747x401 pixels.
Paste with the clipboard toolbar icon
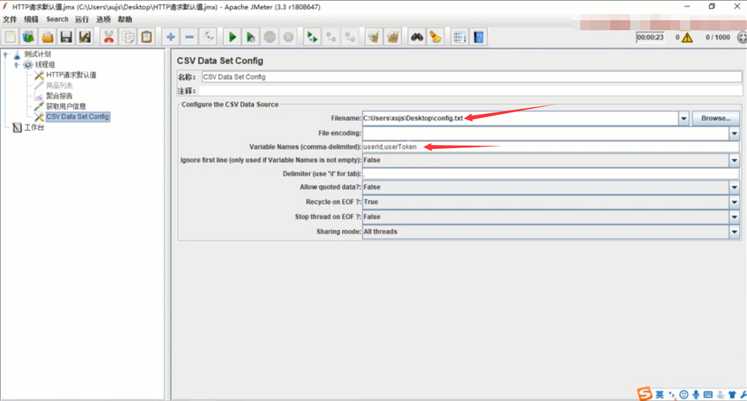pos(147,37)
